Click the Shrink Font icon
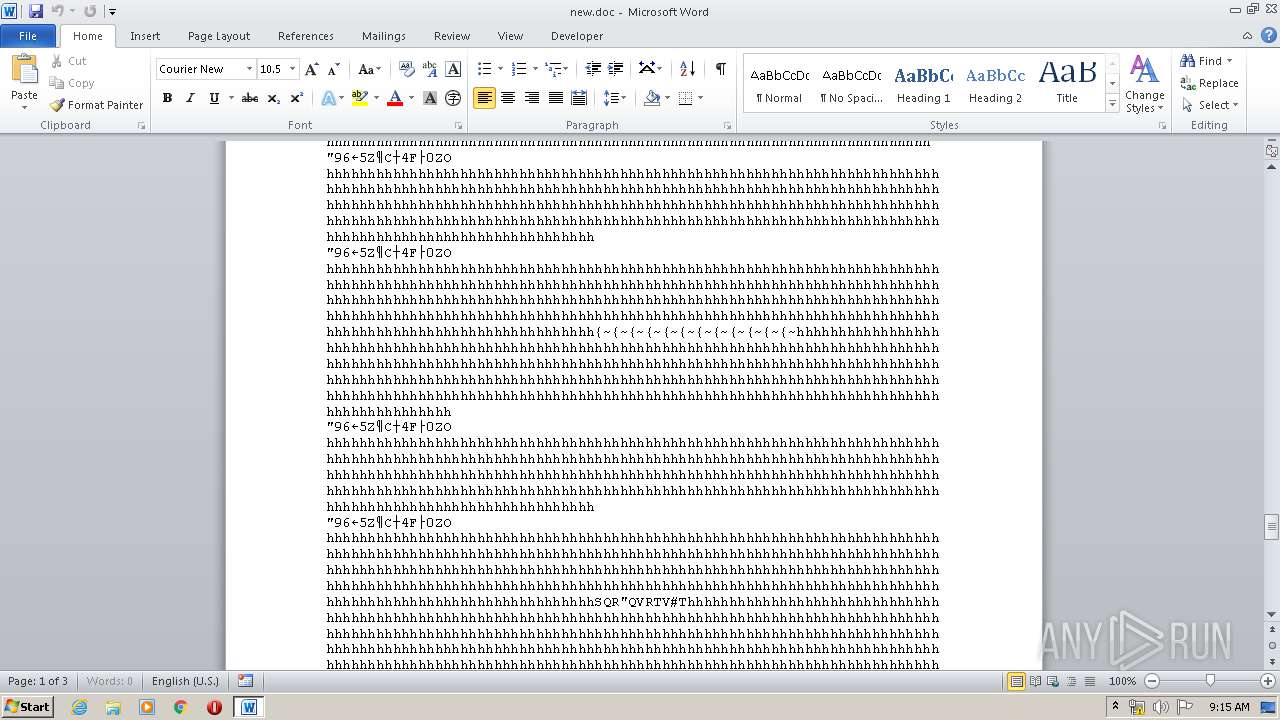Viewport: 1280px width, 720px height. tap(334, 69)
